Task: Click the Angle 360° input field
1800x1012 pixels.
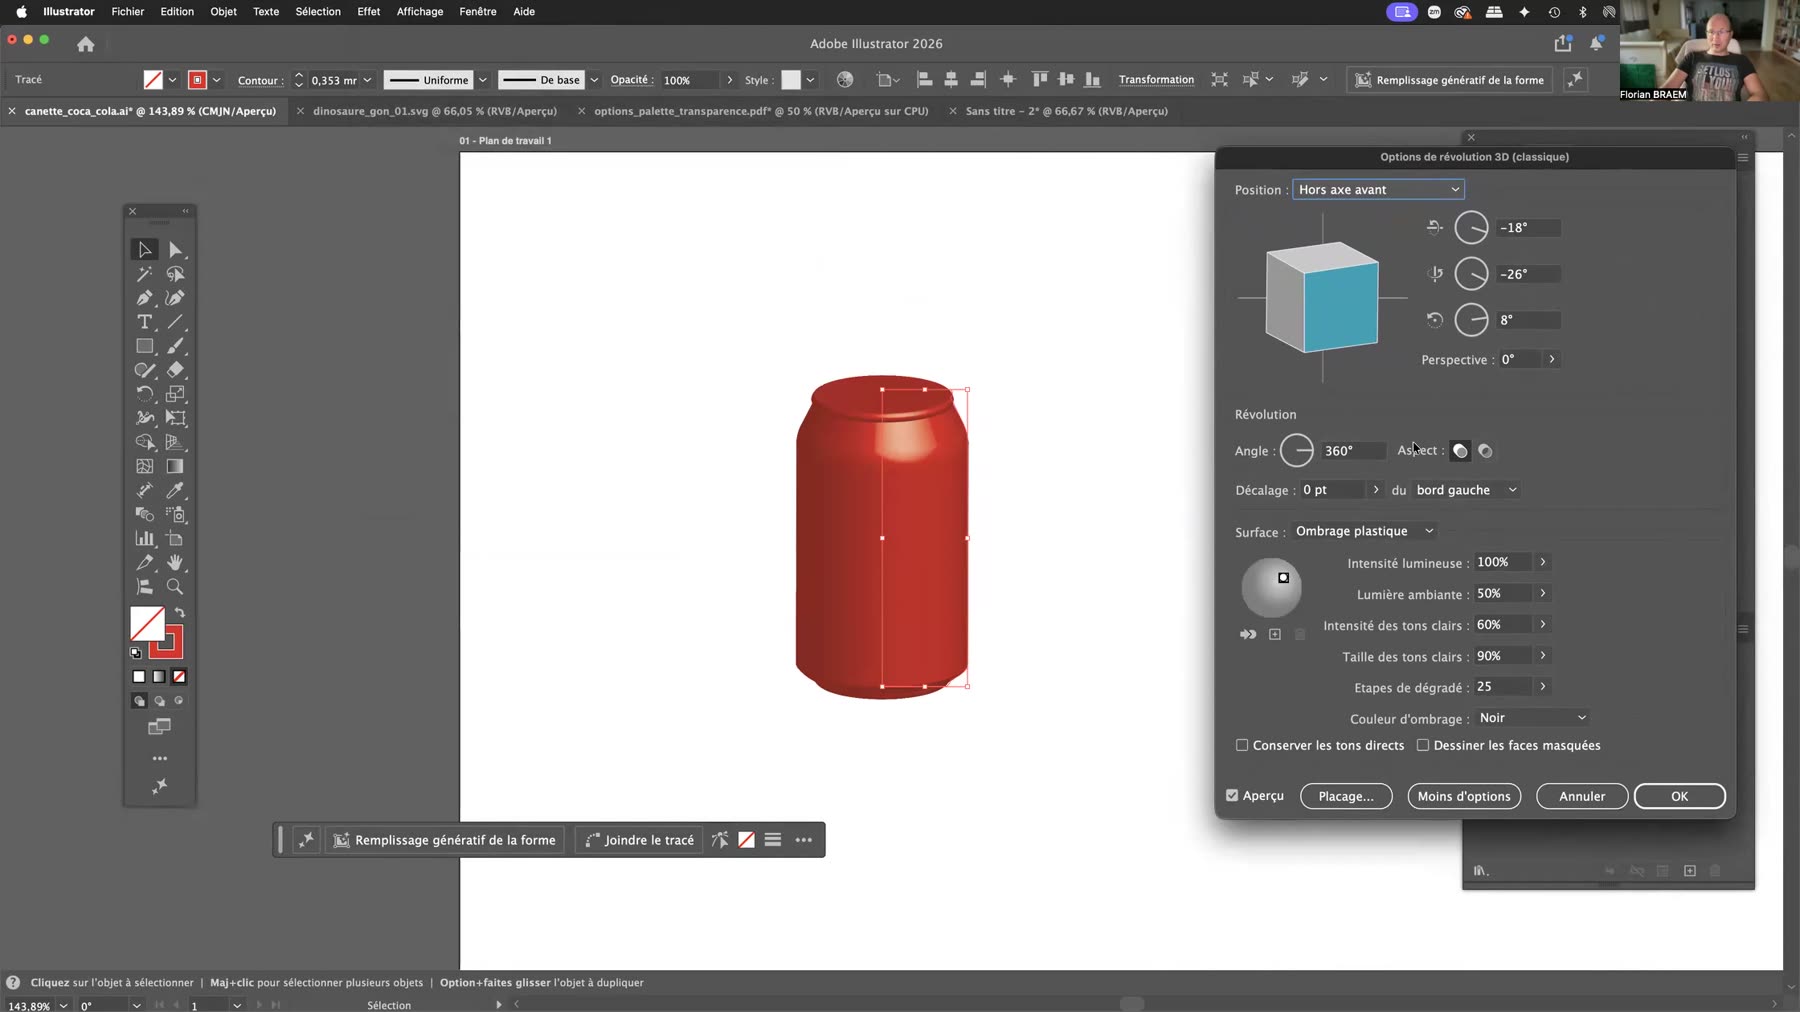Action: [1353, 451]
